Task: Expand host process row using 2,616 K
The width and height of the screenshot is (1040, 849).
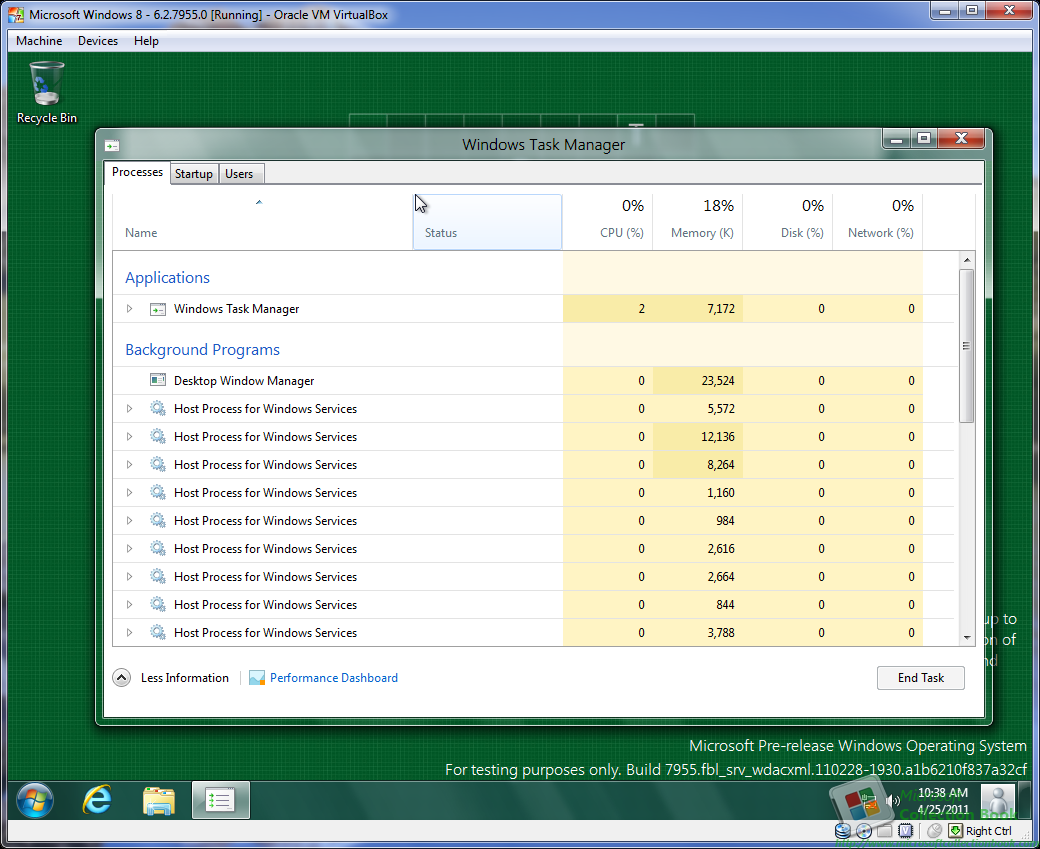Action: (x=129, y=549)
